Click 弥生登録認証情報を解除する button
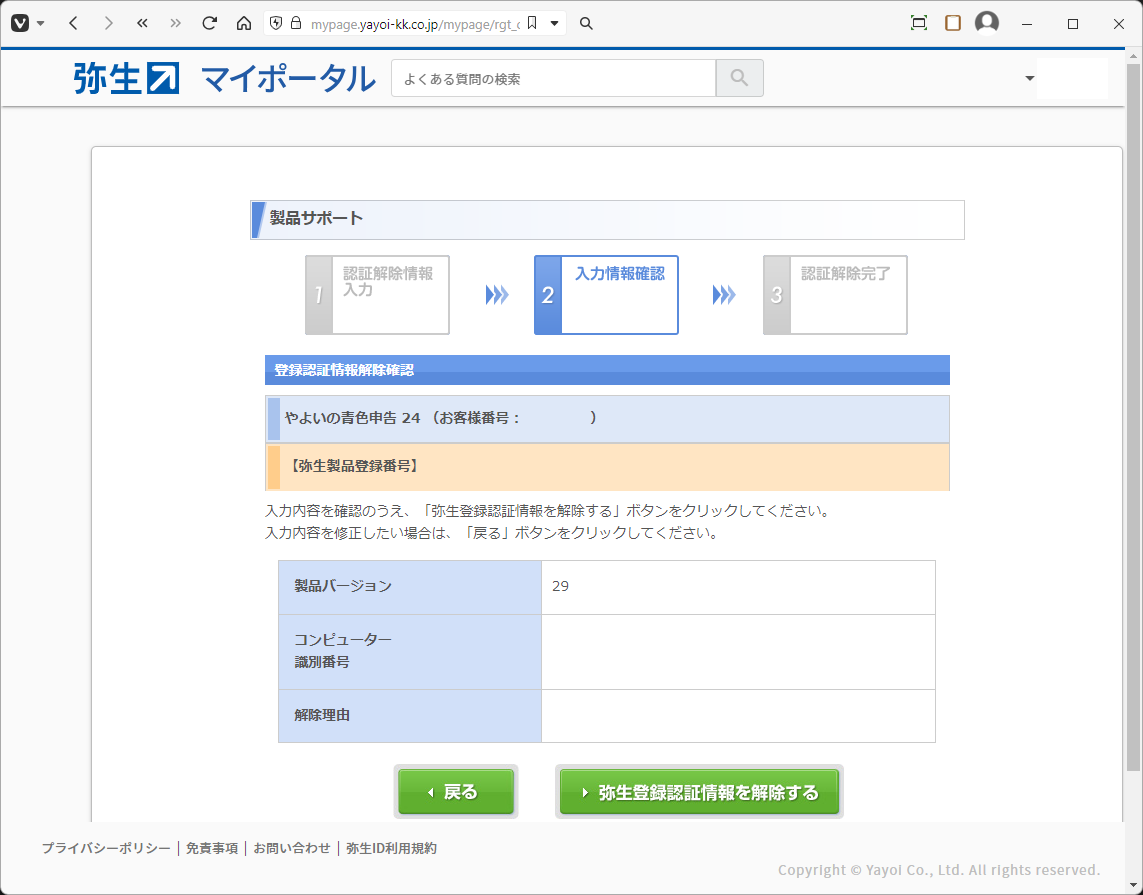This screenshot has width=1143, height=895. tap(699, 792)
